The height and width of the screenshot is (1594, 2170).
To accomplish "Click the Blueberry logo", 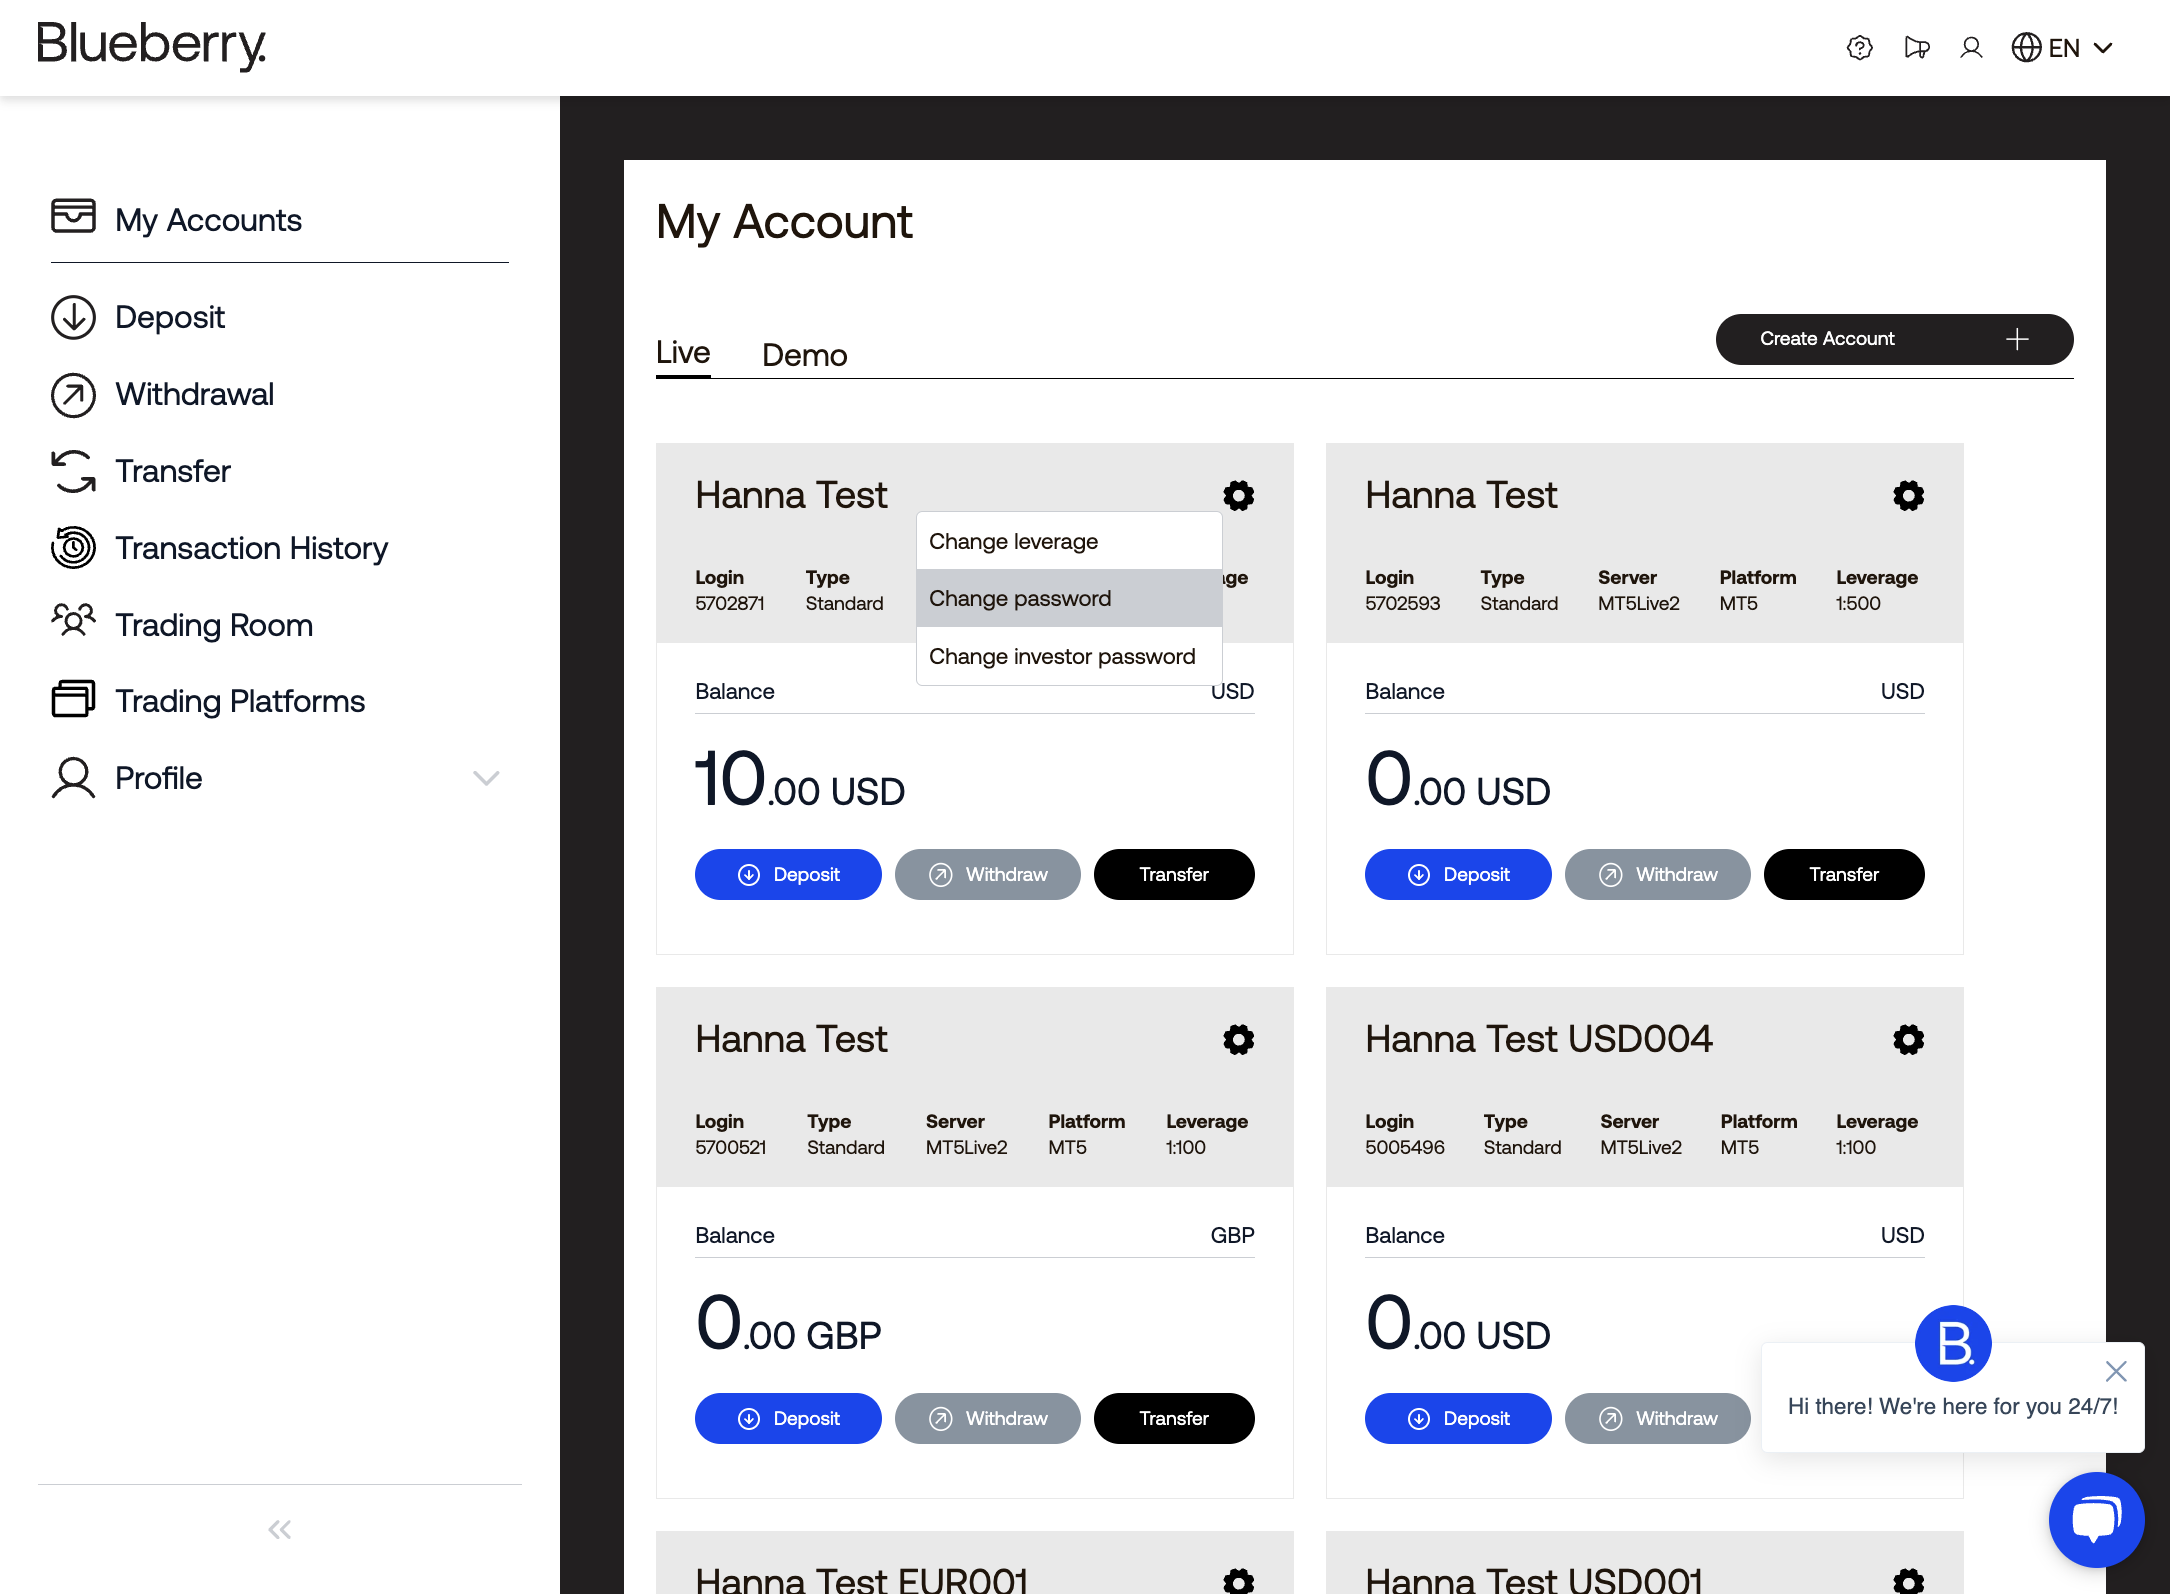I will (x=152, y=45).
